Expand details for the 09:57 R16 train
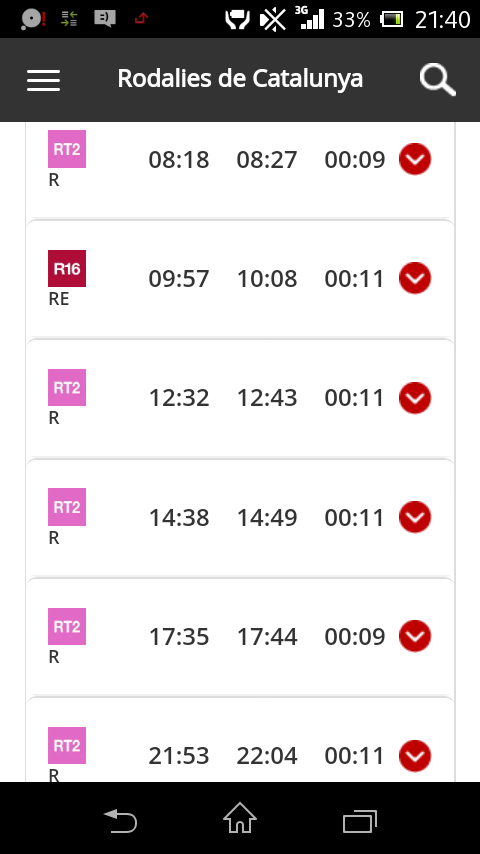The width and height of the screenshot is (480, 854). (415, 278)
